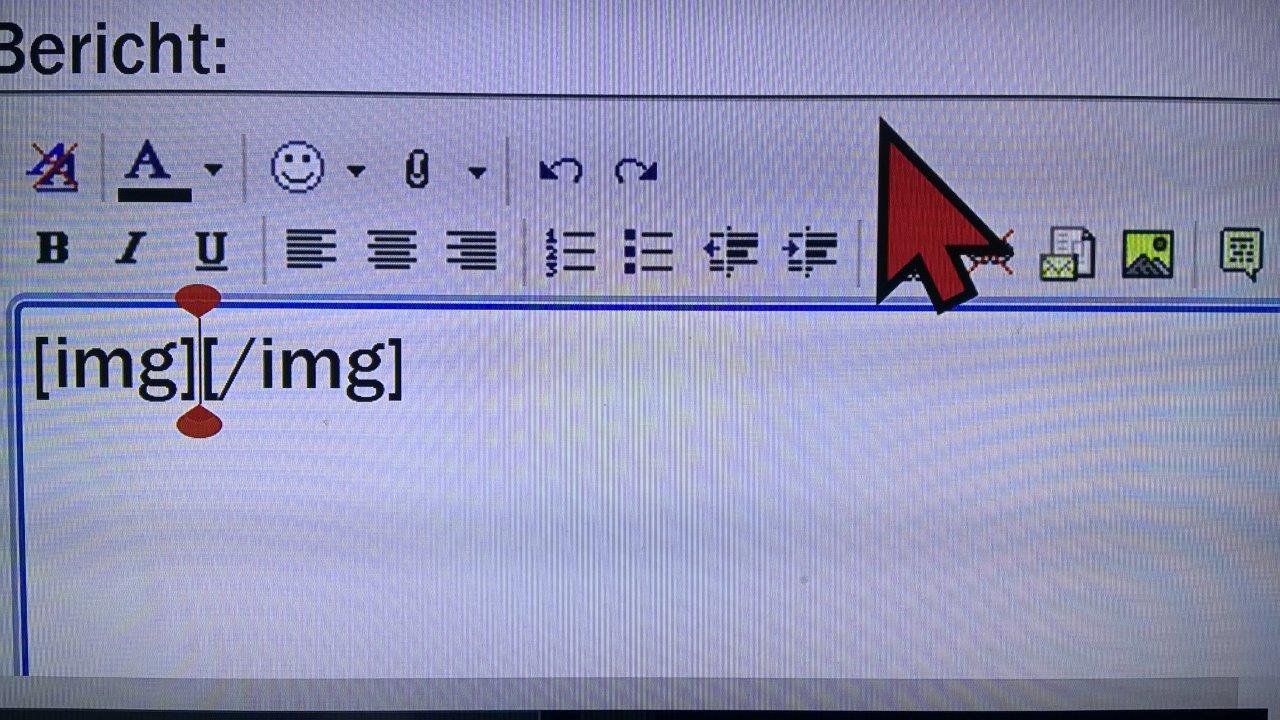Viewport: 1280px width, 720px height.
Task: Toggle italic formatting
Action: click(x=130, y=248)
